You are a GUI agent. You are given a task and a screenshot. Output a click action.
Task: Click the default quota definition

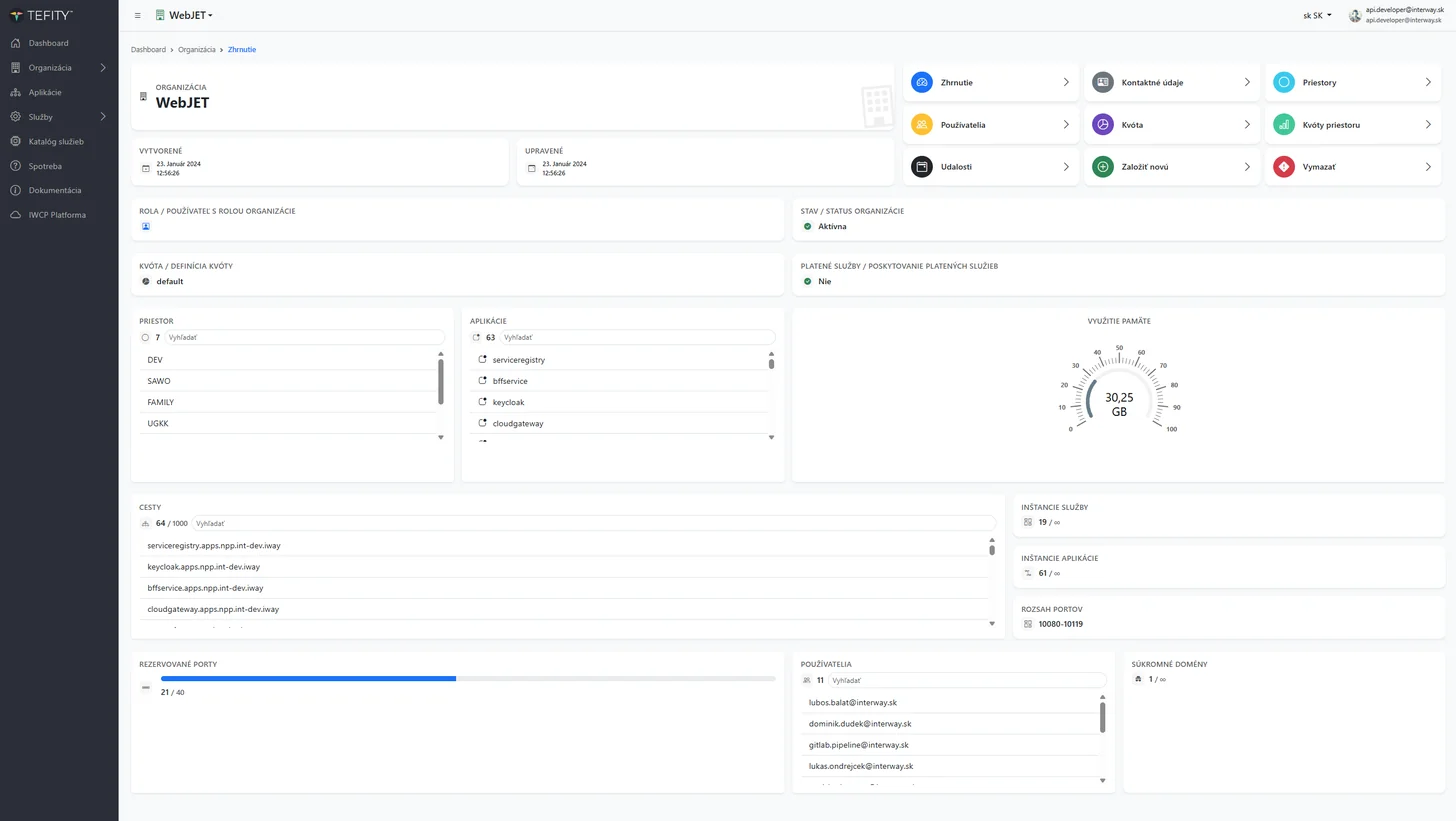(x=169, y=281)
